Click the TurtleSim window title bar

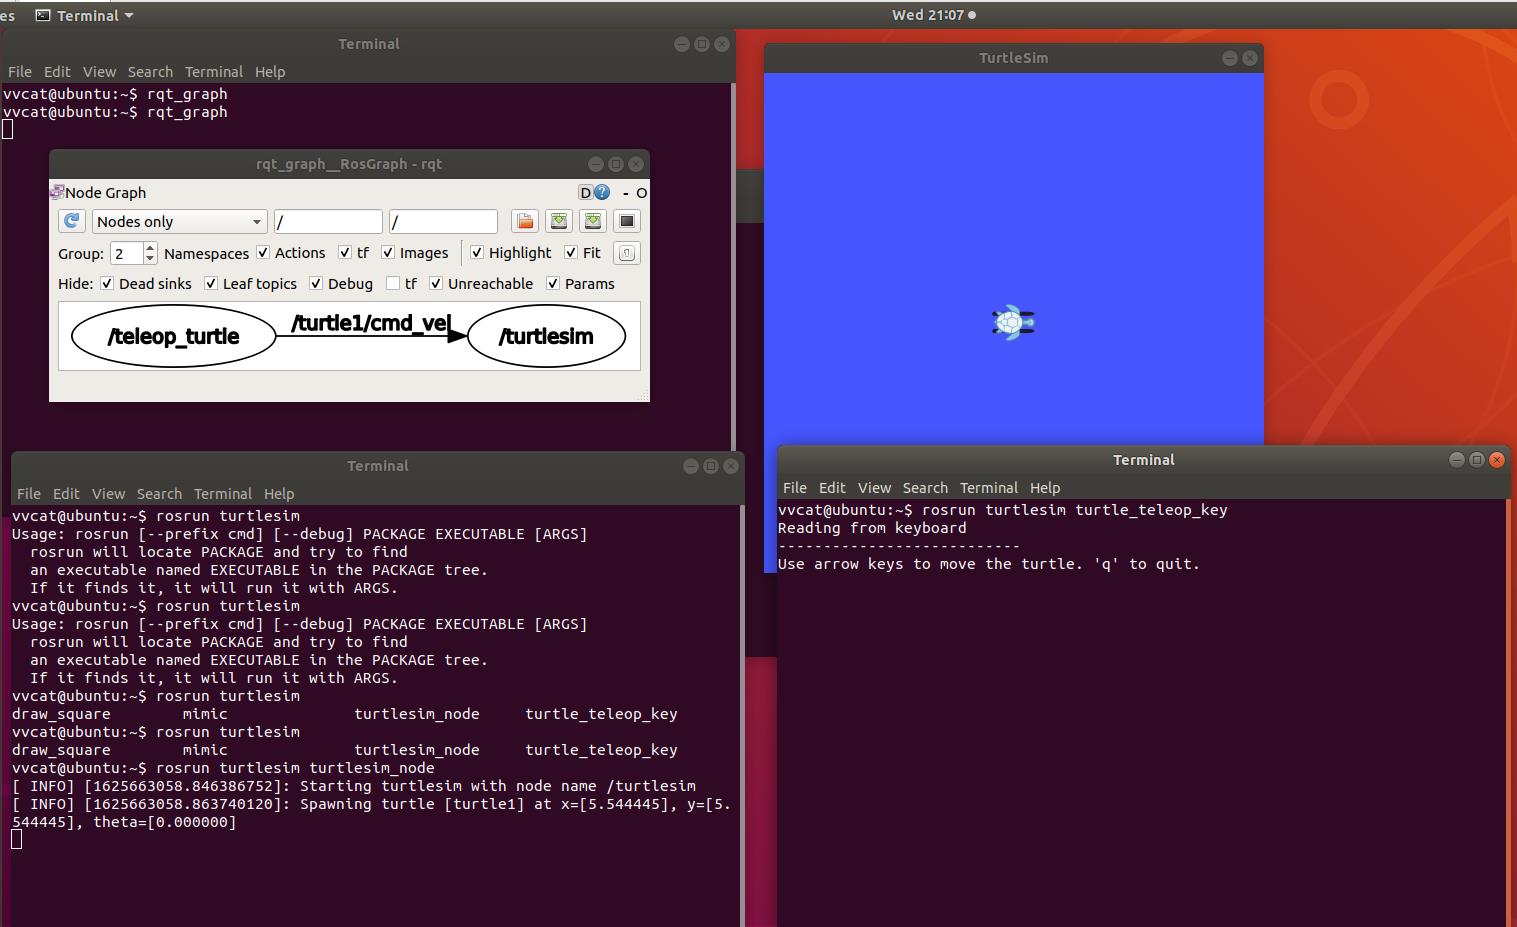[x=1013, y=58]
